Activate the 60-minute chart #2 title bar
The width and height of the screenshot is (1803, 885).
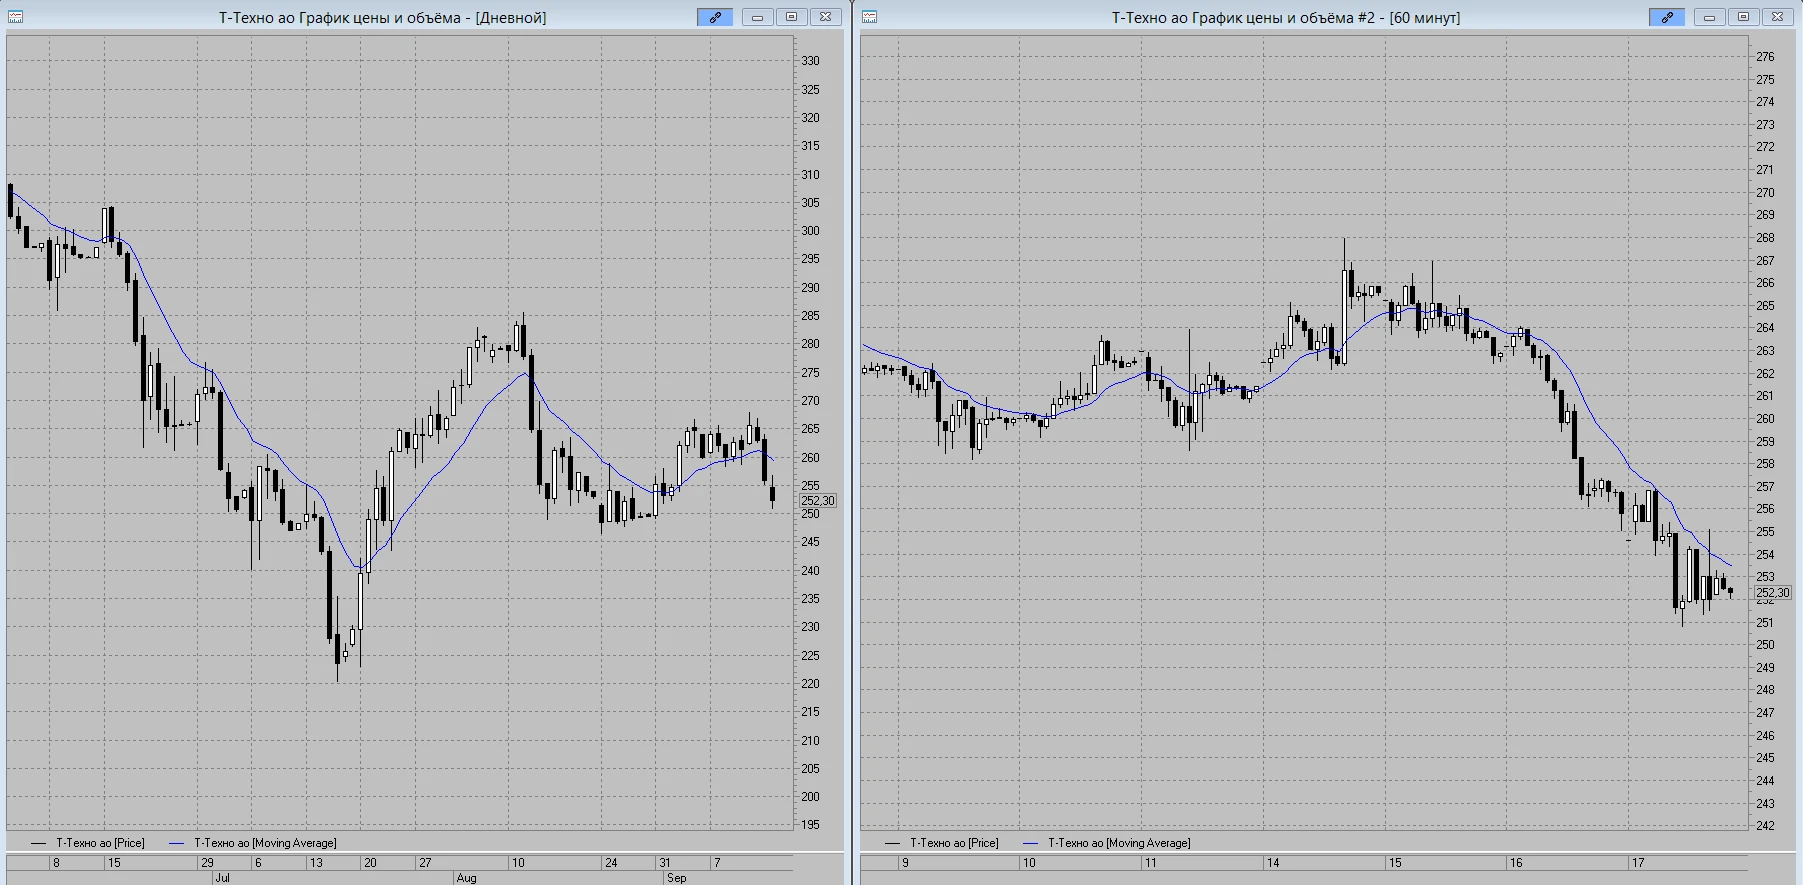(1285, 17)
